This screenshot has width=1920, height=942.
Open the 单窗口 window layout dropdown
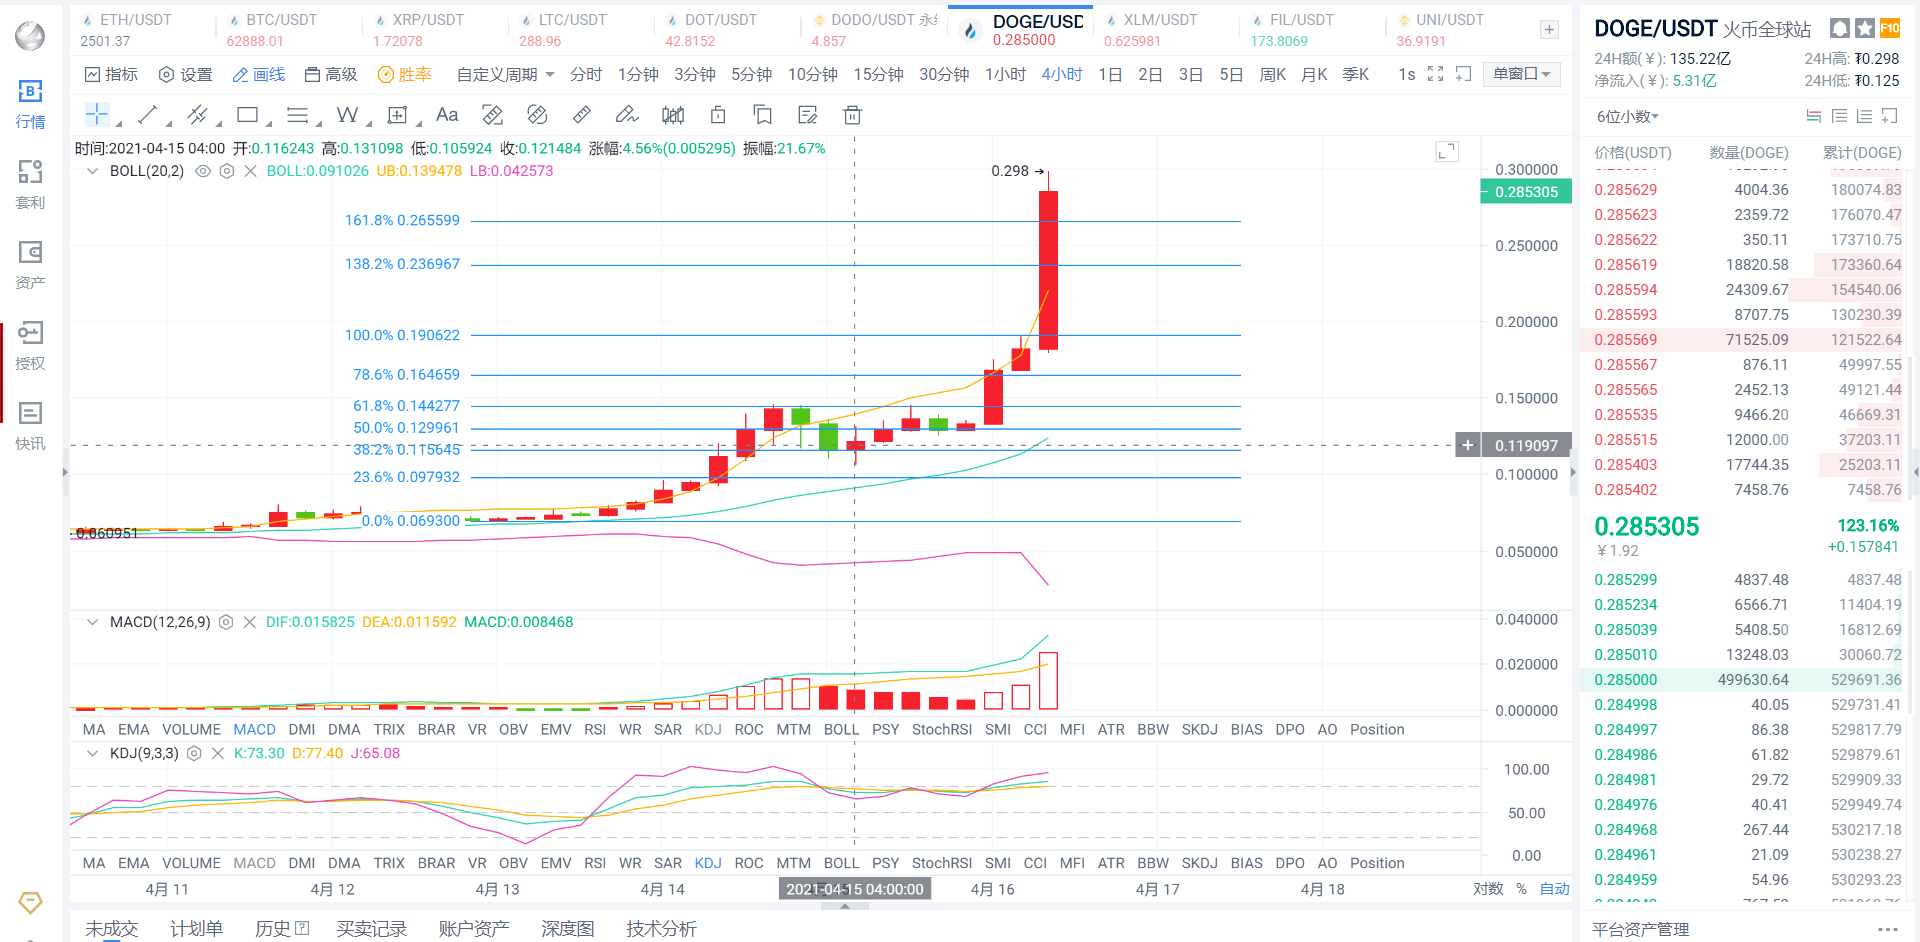1521,74
